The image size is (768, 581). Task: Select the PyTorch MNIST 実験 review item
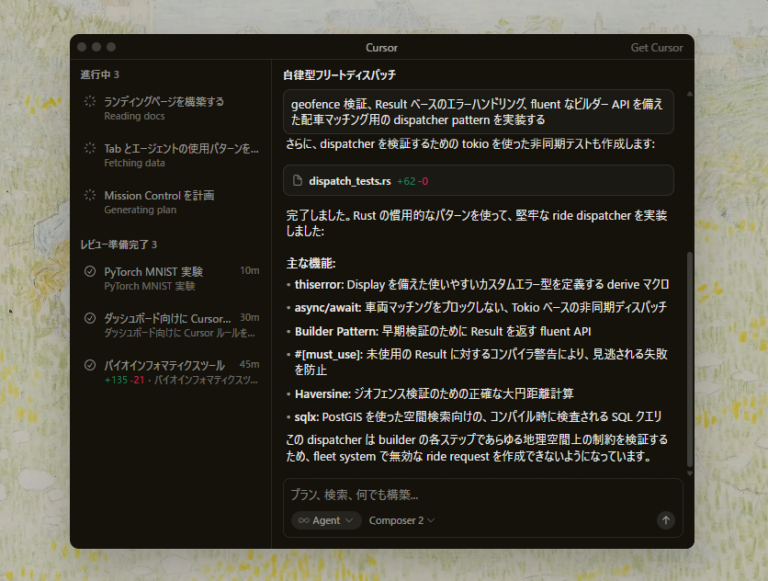[x=171, y=278]
